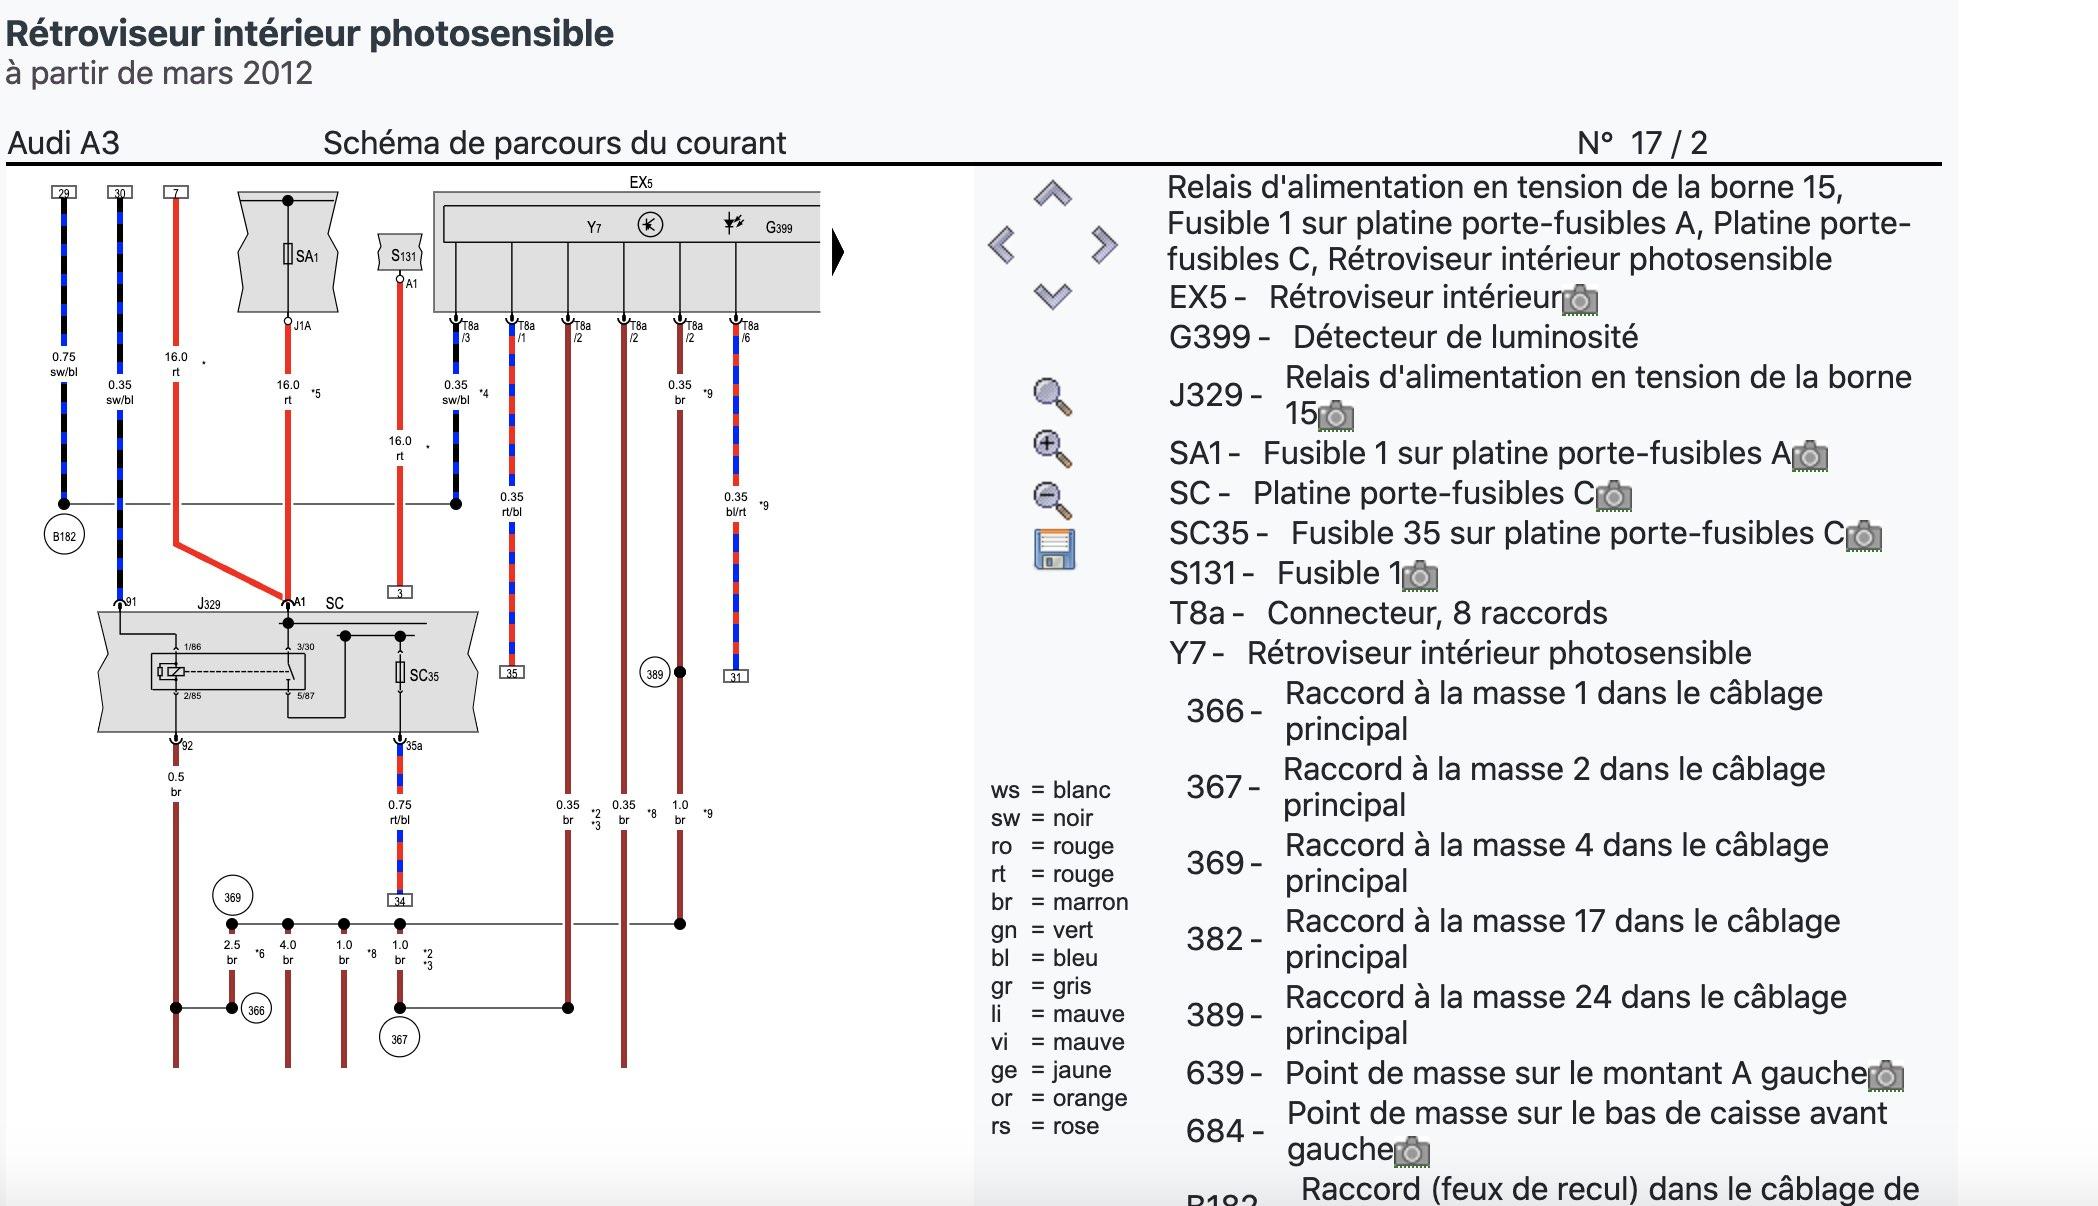Click reference box 29 at diagram top
The image size is (2098, 1206).
[64, 192]
